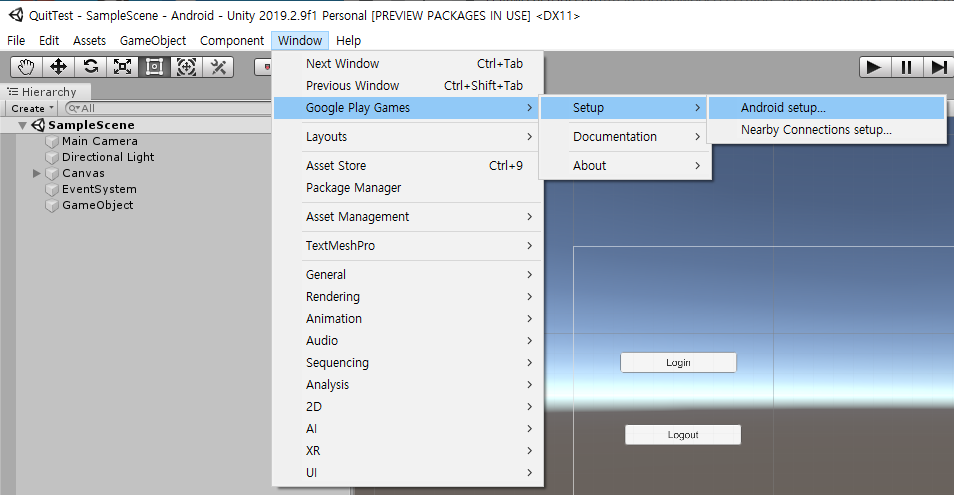The width and height of the screenshot is (954, 495).
Task: Open the Assets menu
Action: pyautogui.click(x=89, y=41)
